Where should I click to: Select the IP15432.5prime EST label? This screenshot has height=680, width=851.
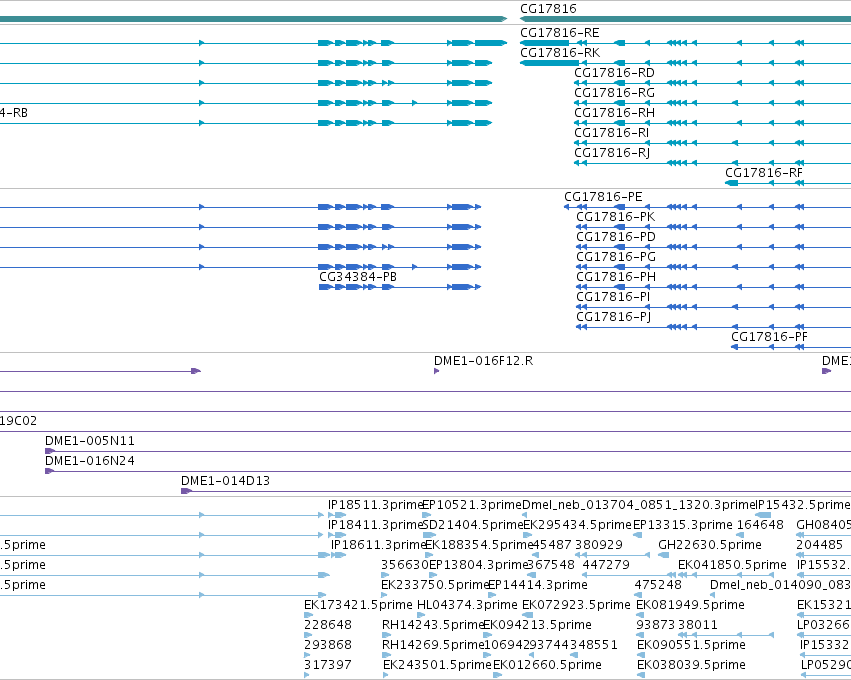tap(803, 505)
